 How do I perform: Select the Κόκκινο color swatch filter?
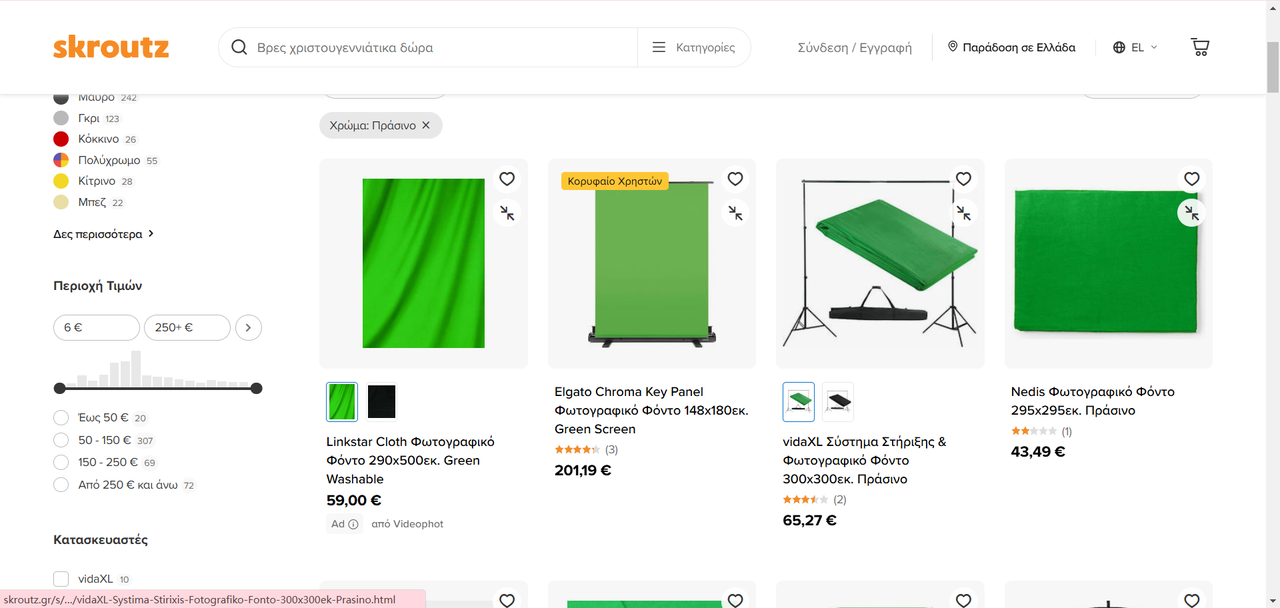(x=61, y=139)
